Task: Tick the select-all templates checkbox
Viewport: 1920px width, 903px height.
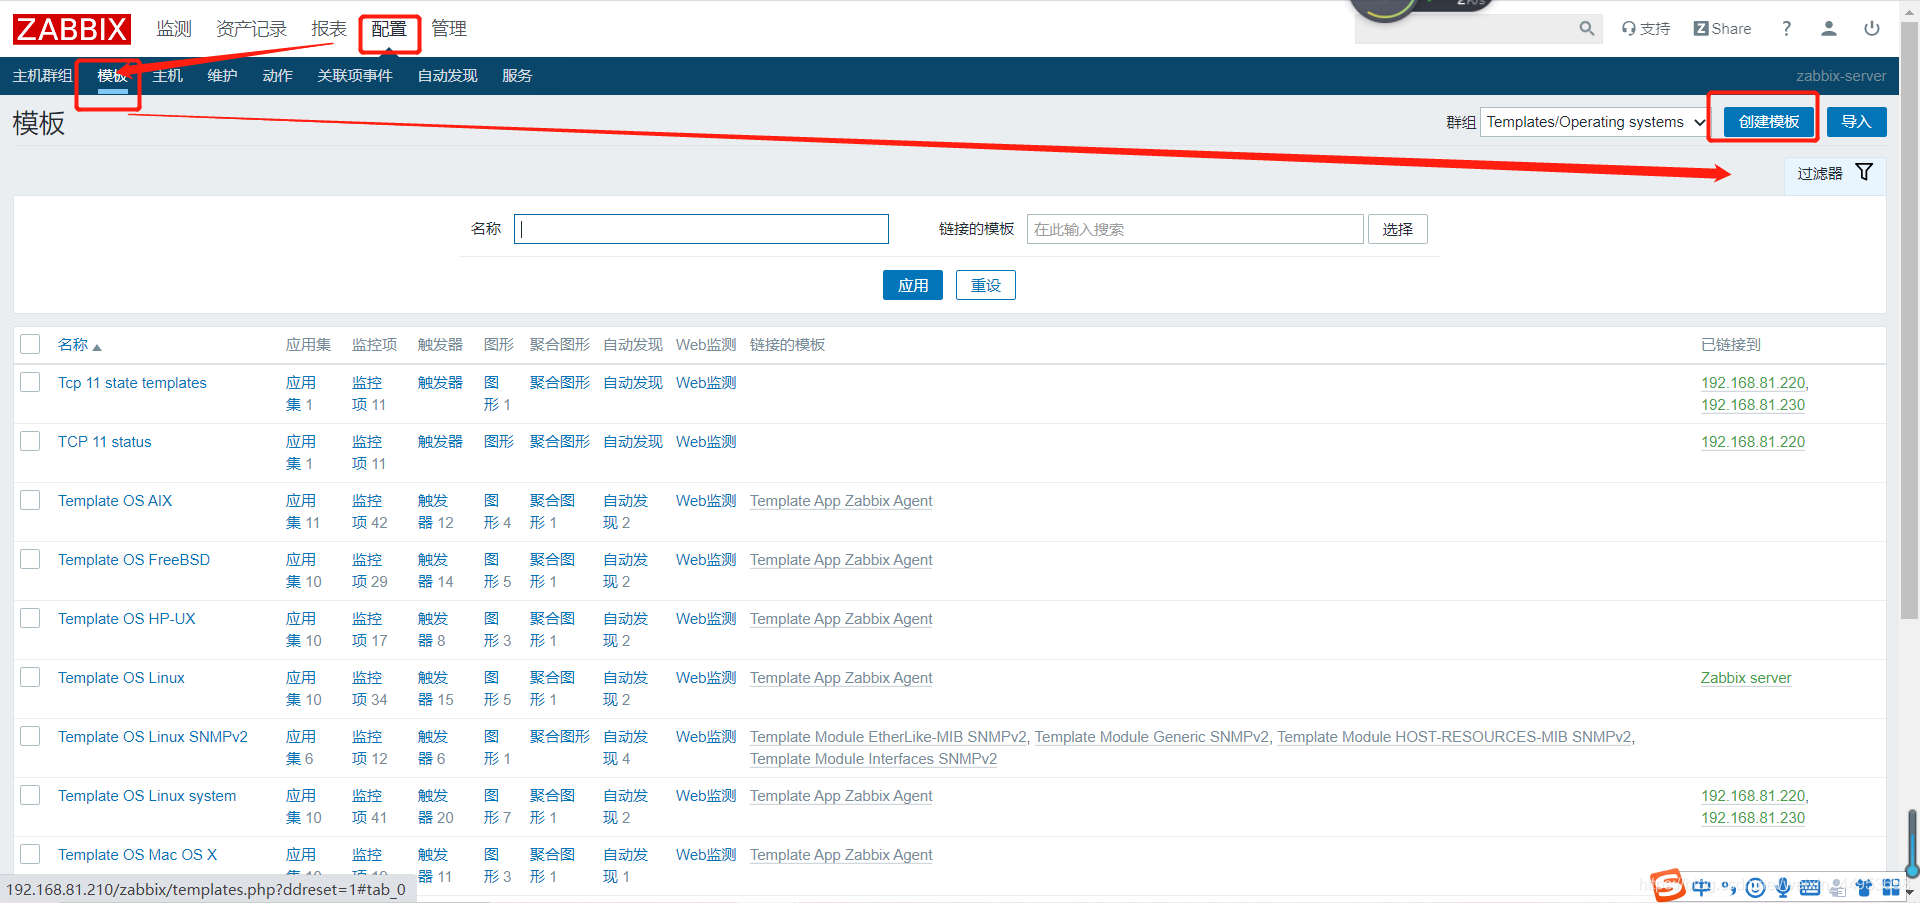Action: tap(30, 344)
